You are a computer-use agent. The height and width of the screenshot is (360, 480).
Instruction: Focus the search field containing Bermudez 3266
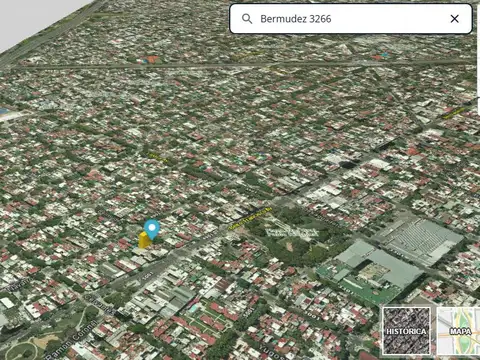coord(351,19)
